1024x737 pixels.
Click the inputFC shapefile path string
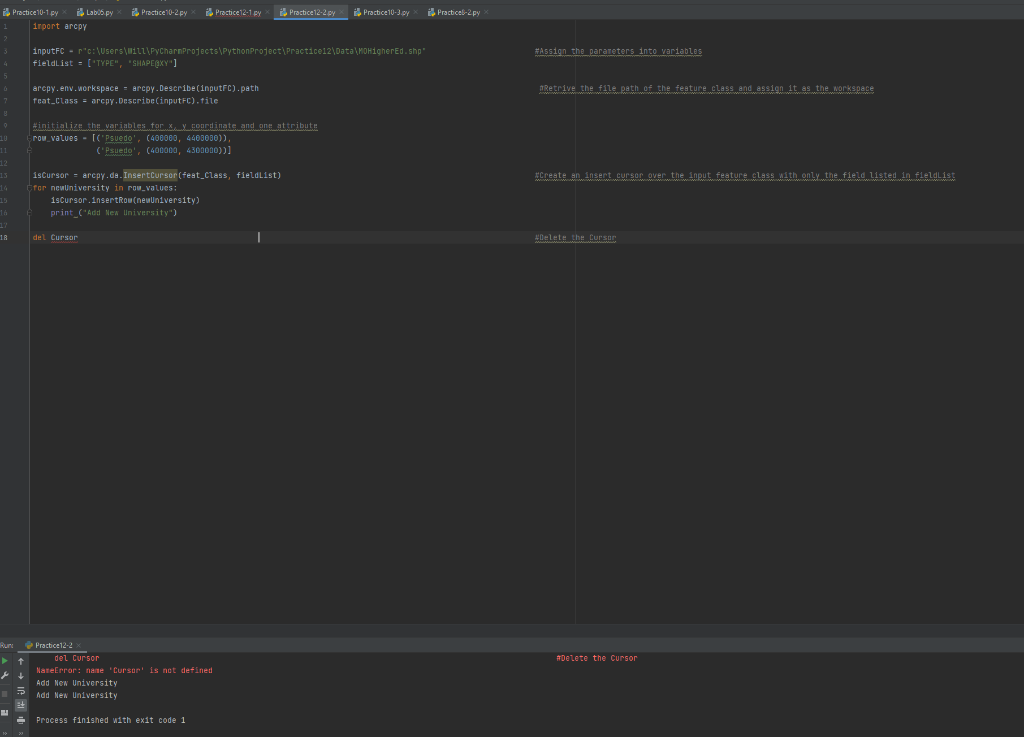pos(251,51)
